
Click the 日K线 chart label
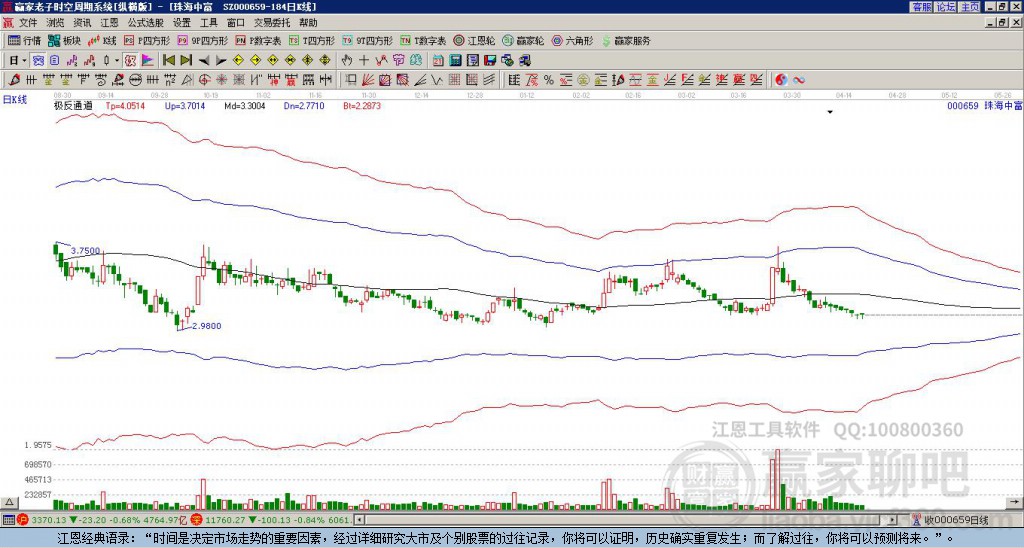[x=14, y=99]
